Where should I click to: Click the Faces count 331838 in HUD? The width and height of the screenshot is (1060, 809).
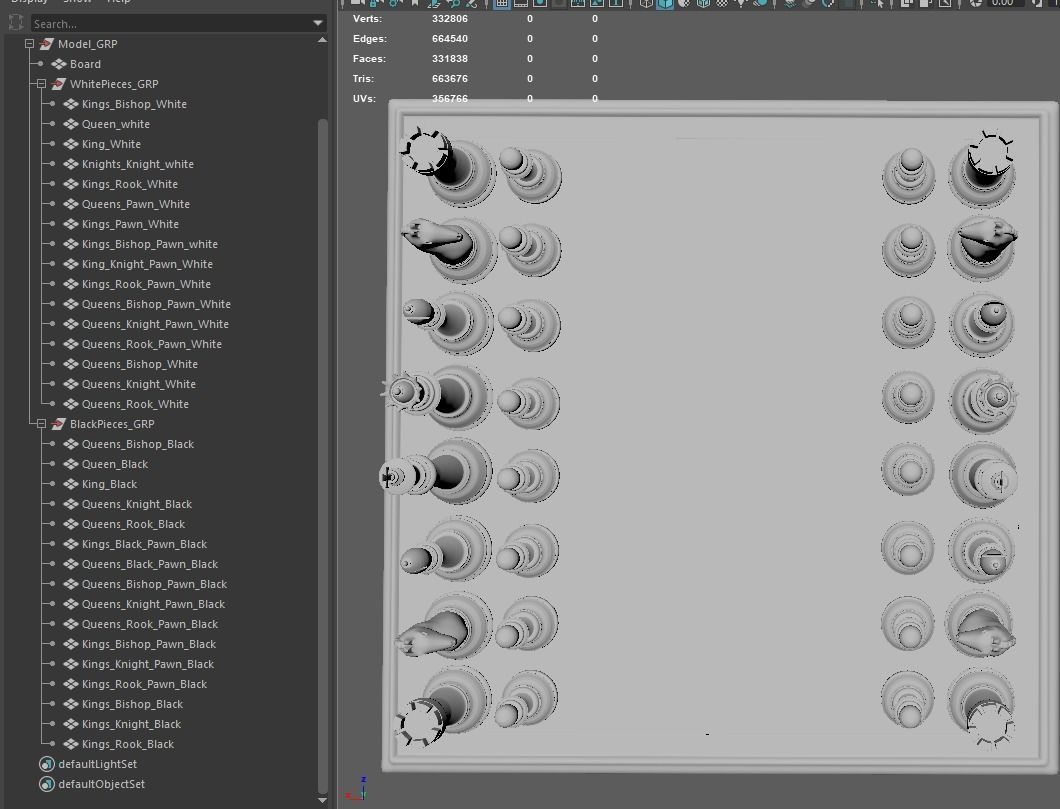click(450, 59)
